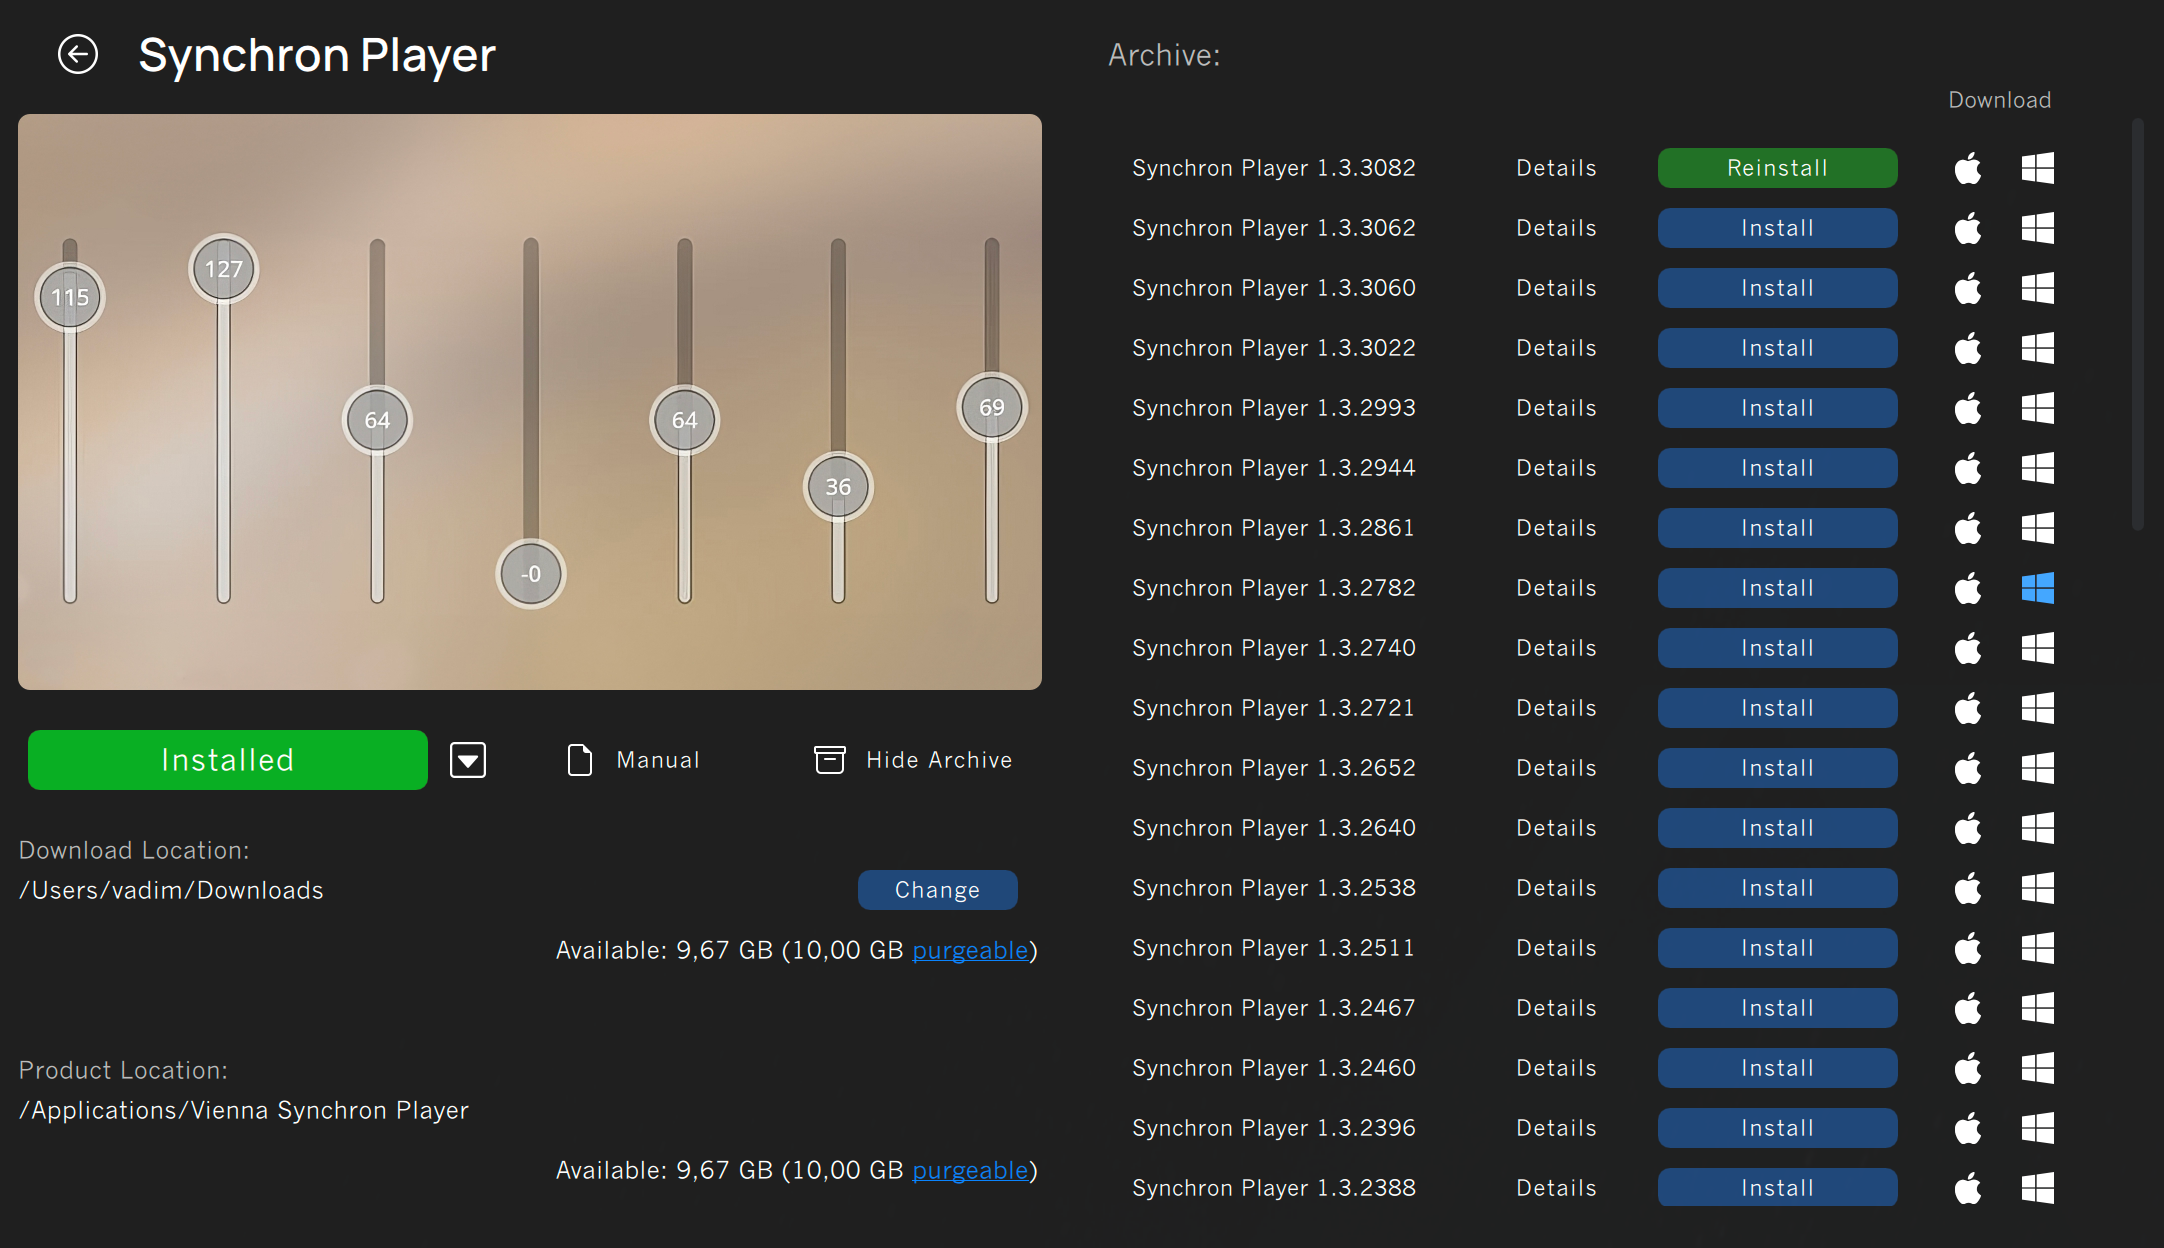Open Details for Synchron Player 1.3.2652
Screen dimensions: 2164x1248
click(x=1556, y=768)
